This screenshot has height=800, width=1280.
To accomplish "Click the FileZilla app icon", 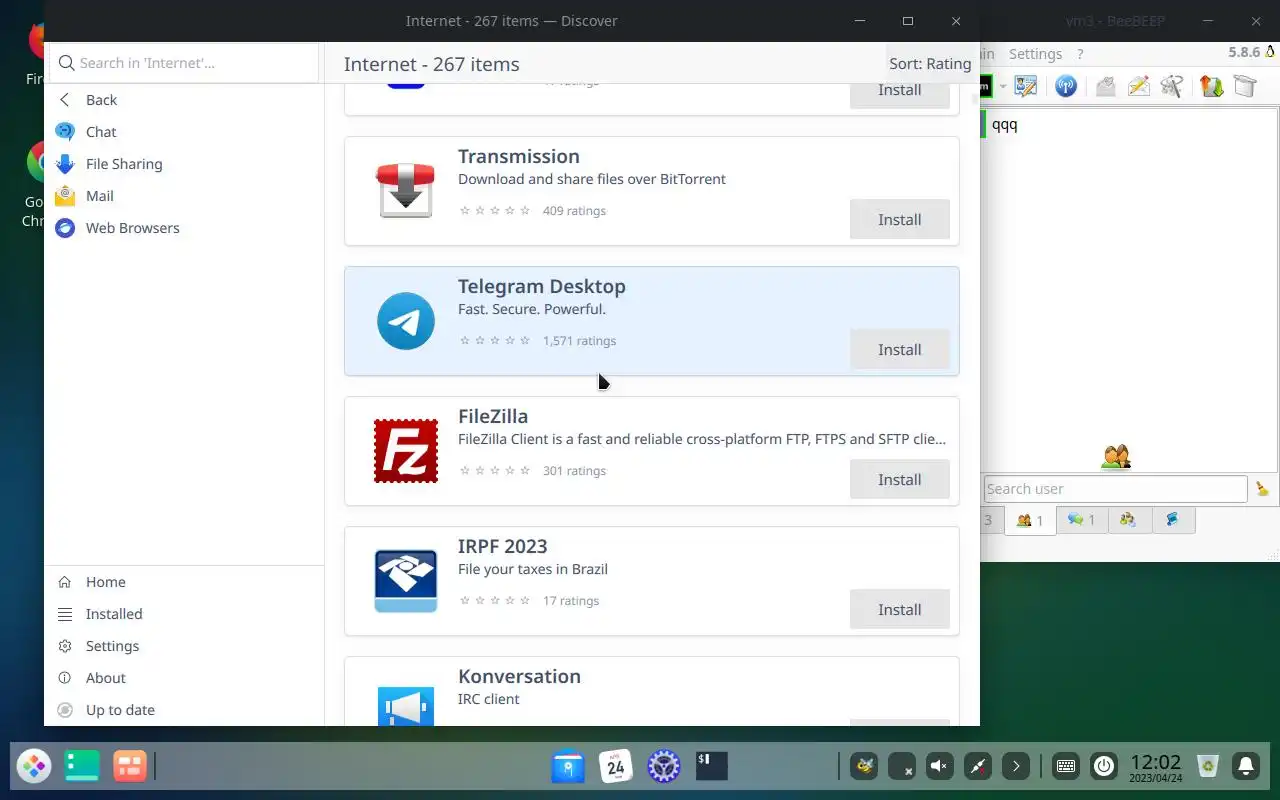I will pyautogui.click(x=406, y=451).
